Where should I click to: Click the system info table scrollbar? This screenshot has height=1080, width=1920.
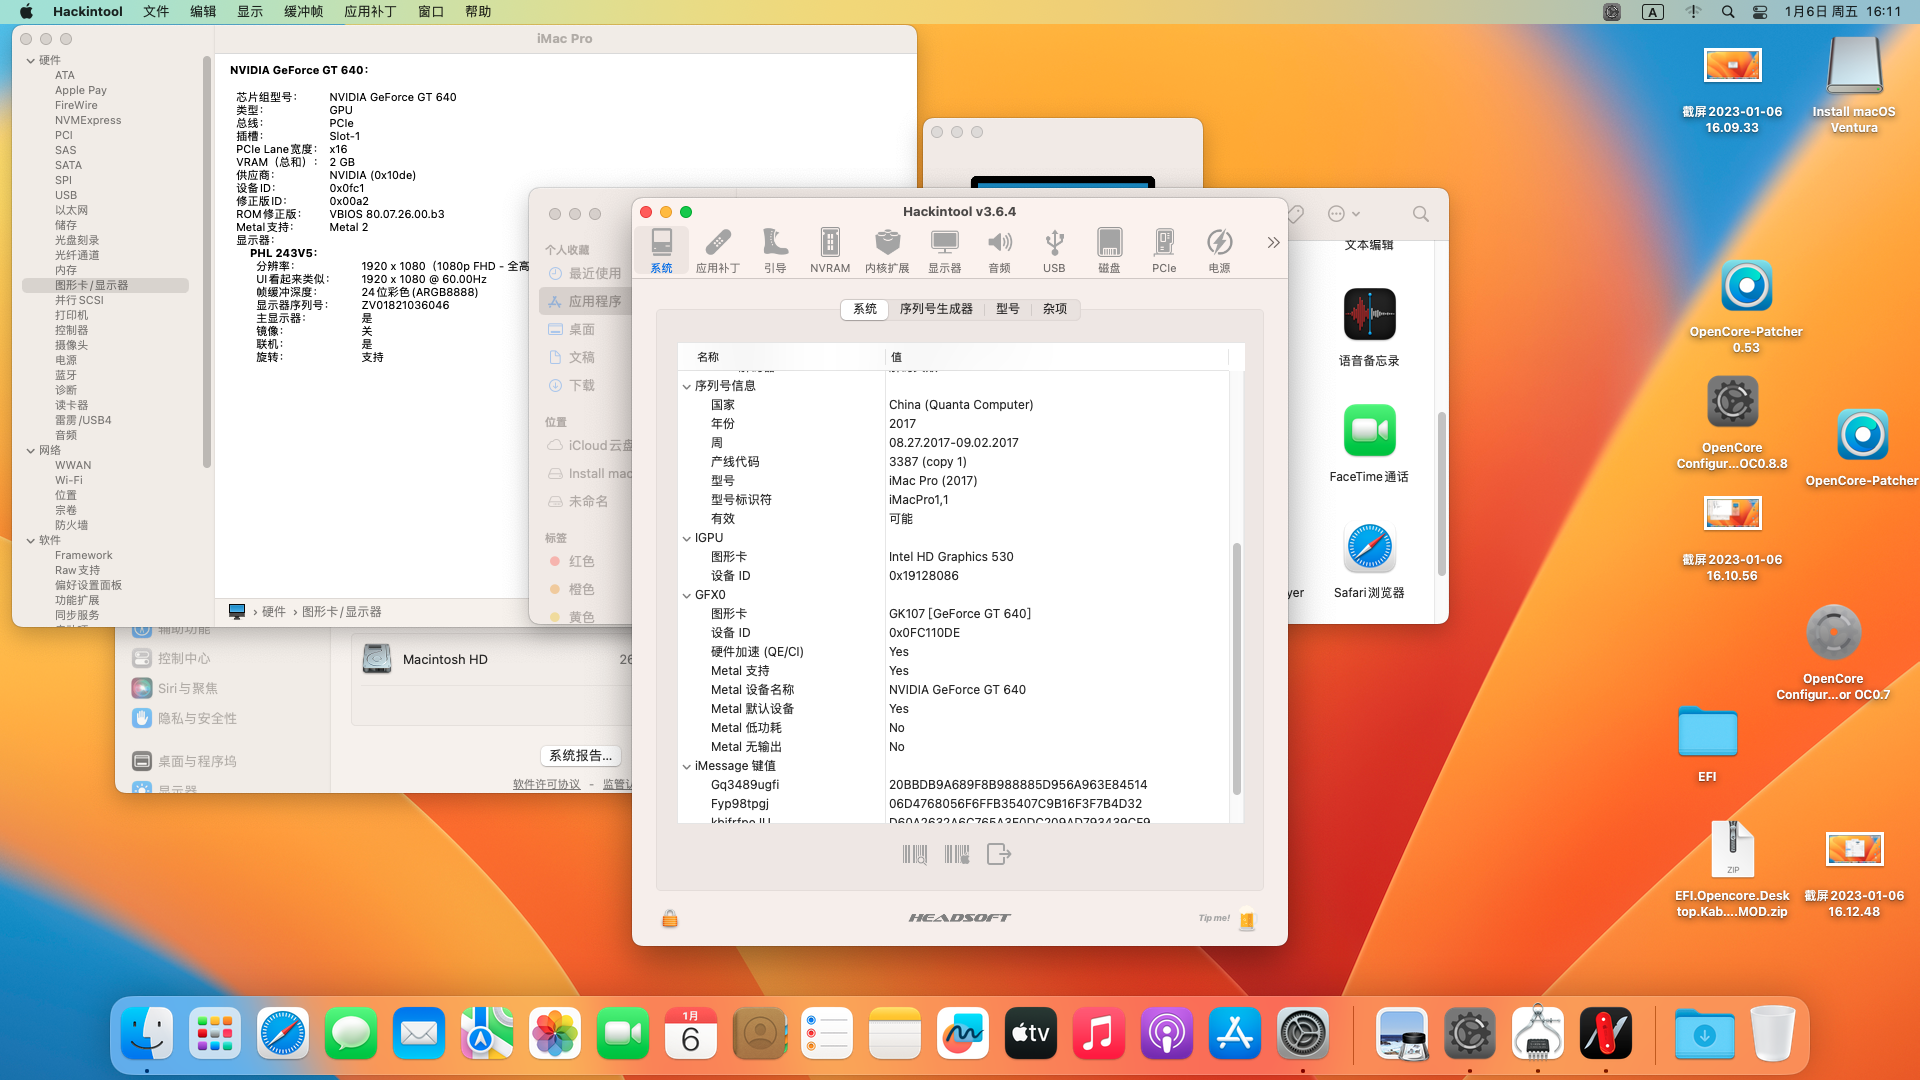(x=1236, y=668)
